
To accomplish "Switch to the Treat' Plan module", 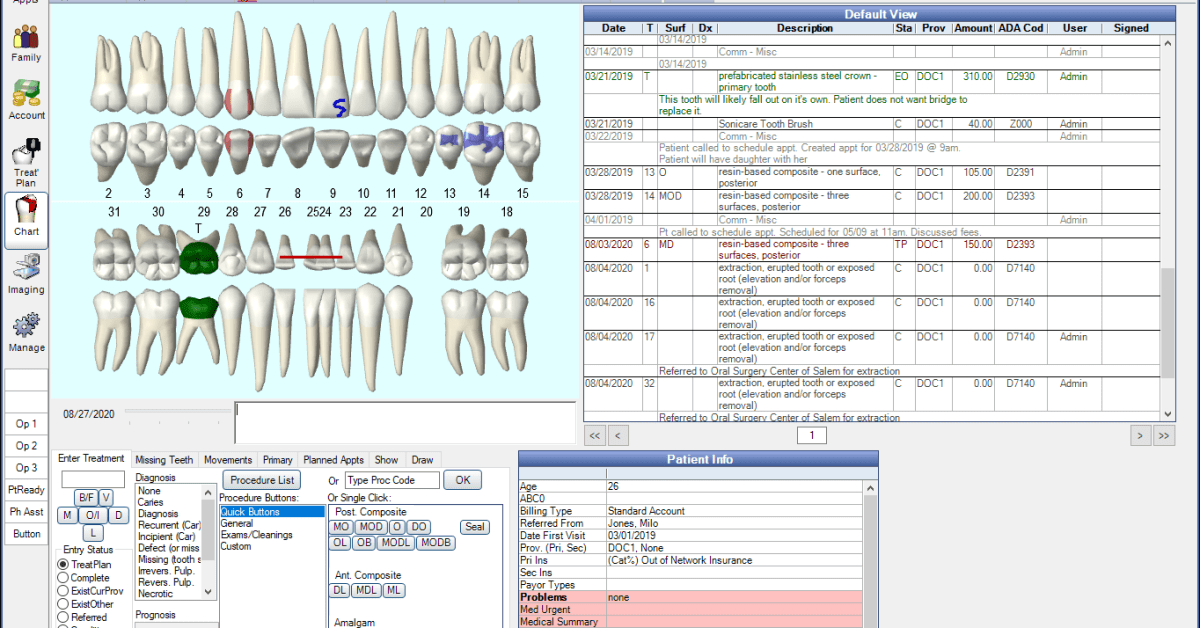I will coord(25,162).
